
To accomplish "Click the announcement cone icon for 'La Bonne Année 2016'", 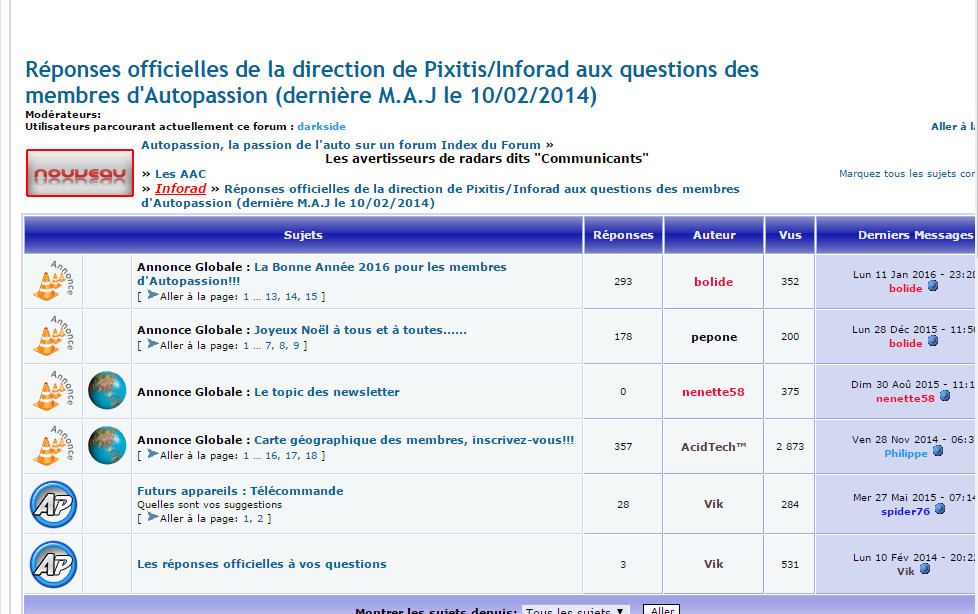I will point(53,281).
